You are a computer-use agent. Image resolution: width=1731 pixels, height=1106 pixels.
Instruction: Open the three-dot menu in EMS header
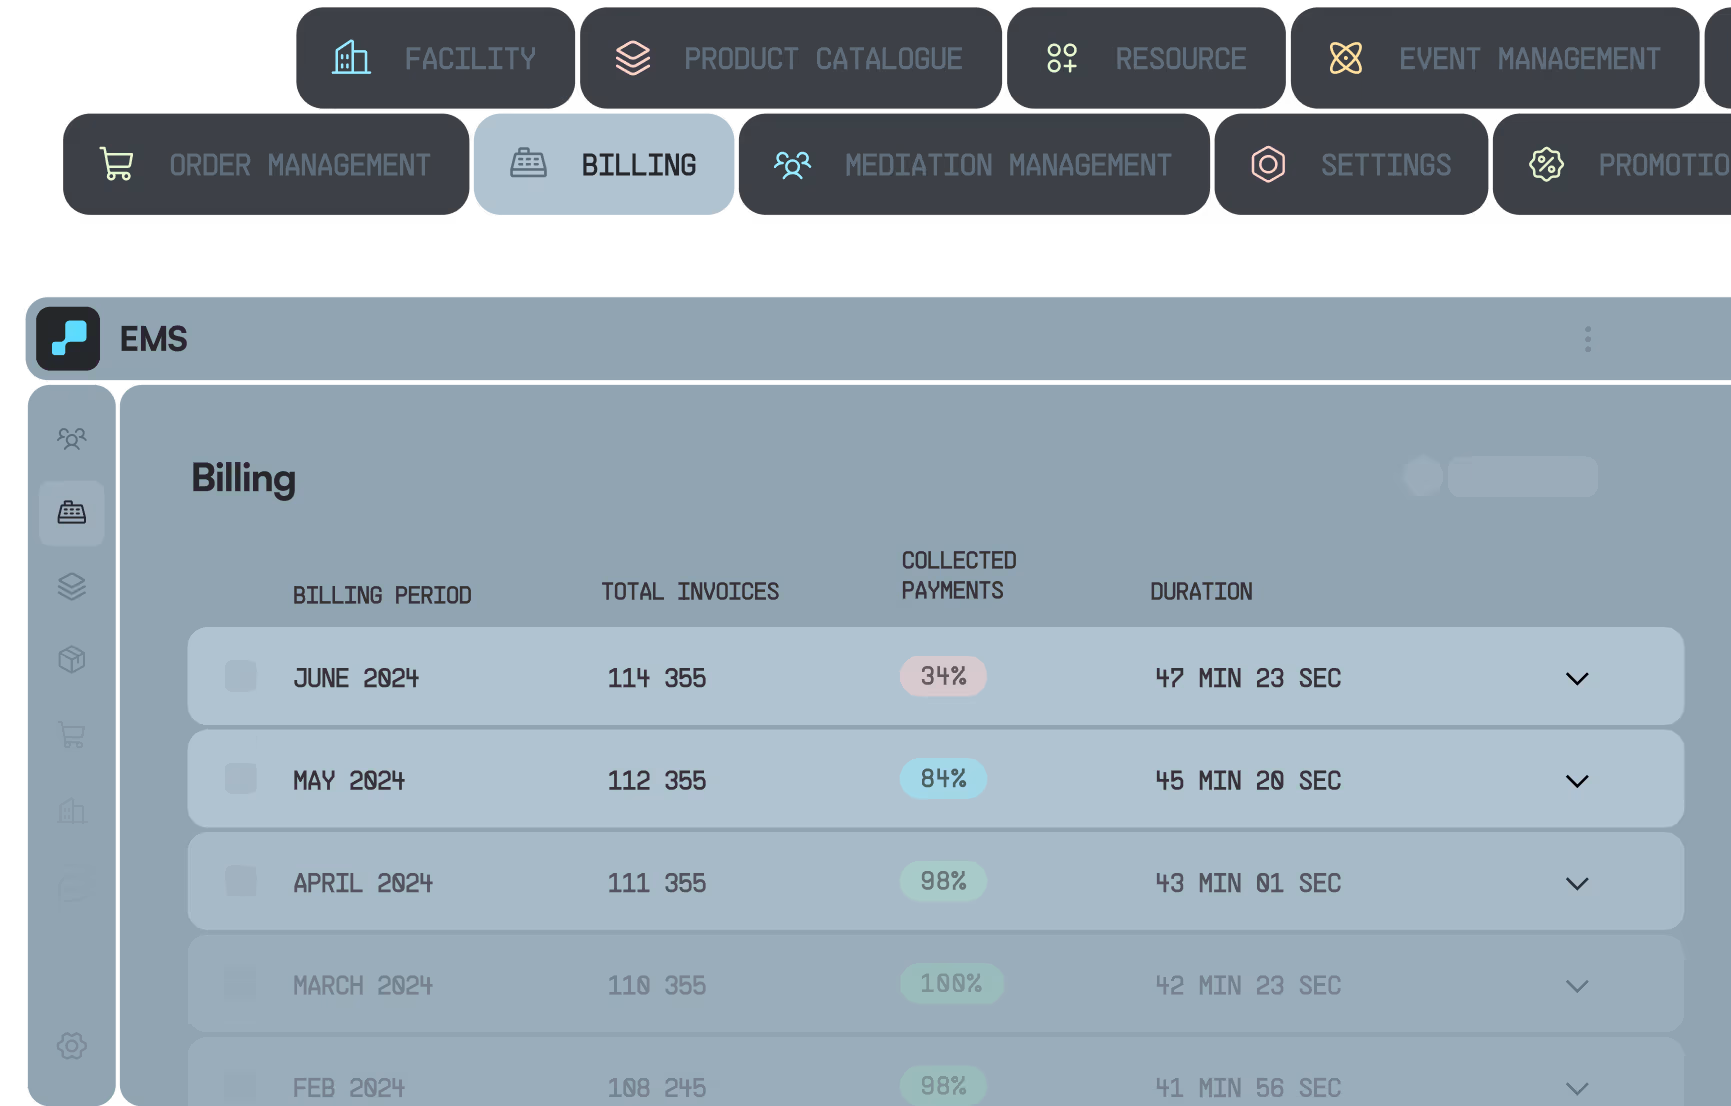tap(1587, 340)
